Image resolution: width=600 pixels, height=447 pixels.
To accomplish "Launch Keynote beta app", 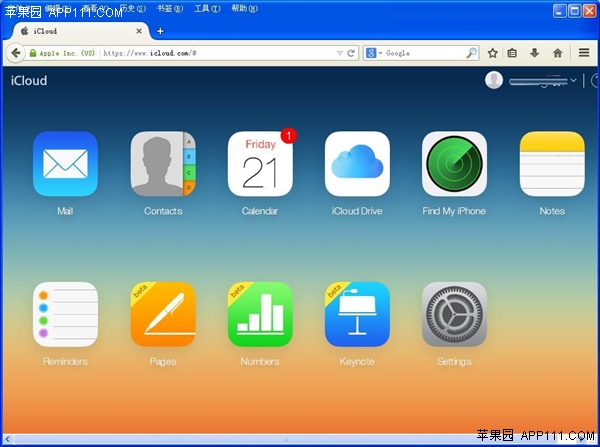I will point(357,314).
